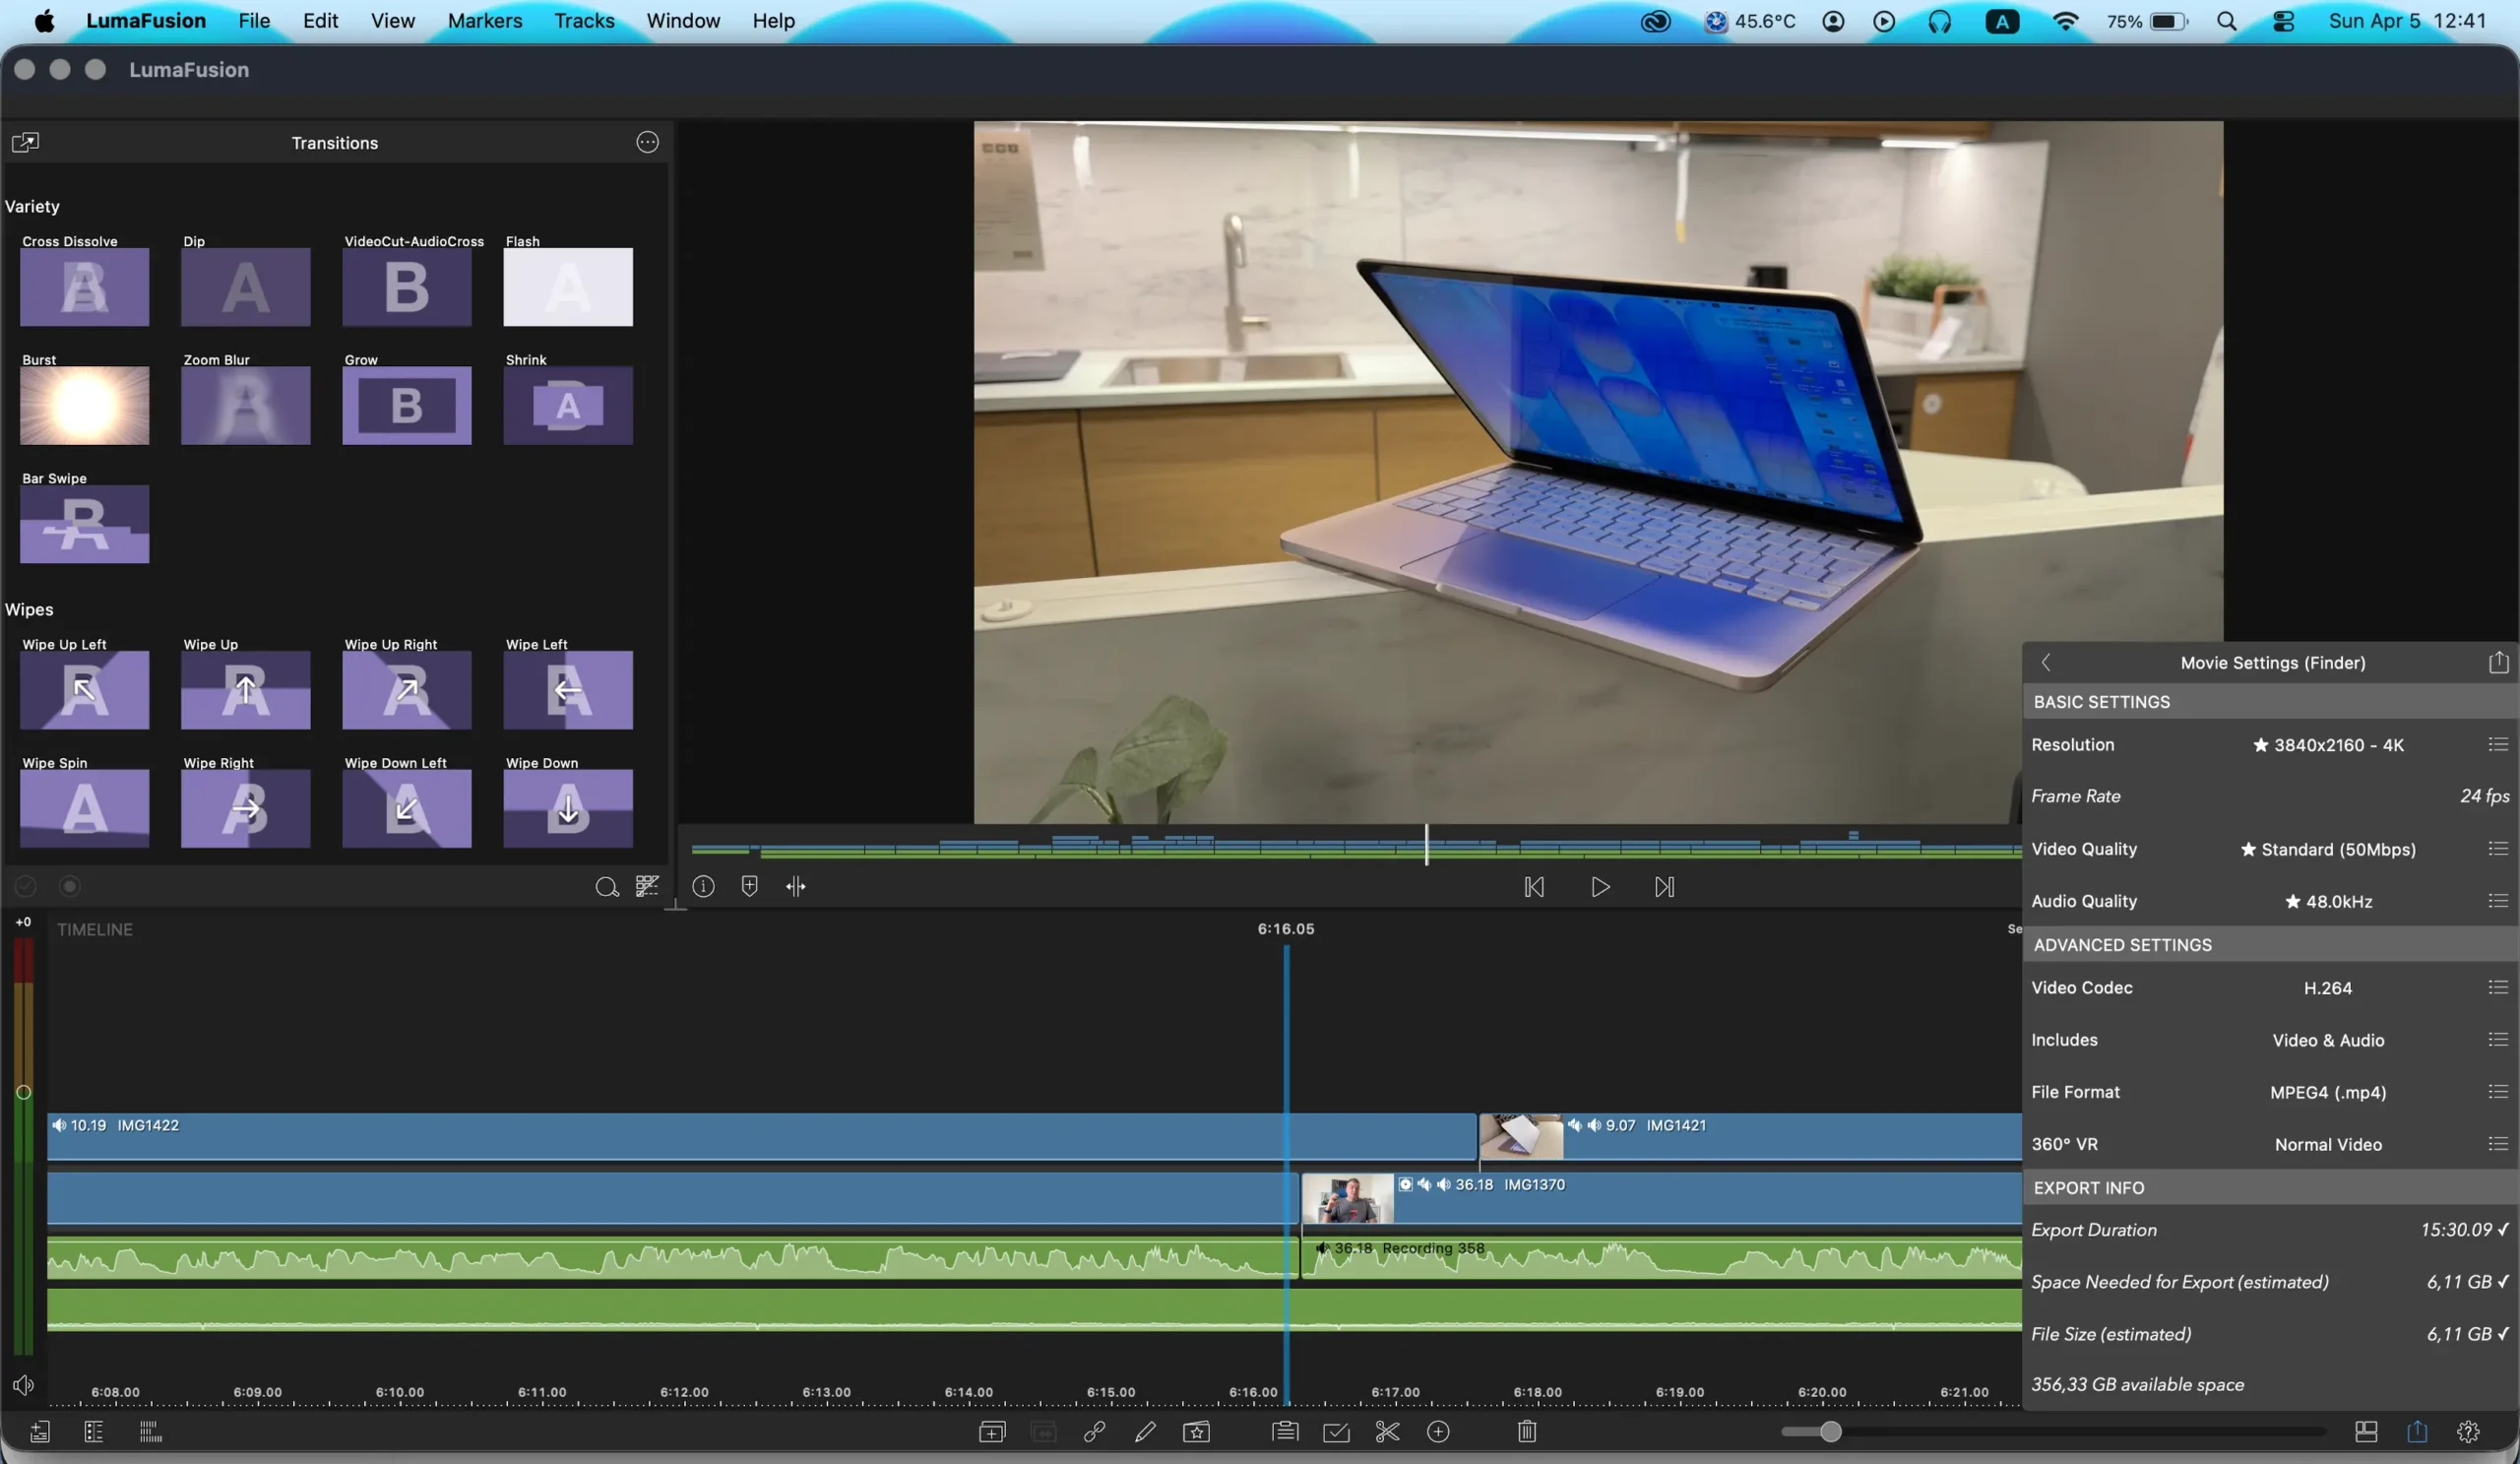Toggle the checkmark circle below transitions
Viewport: 2520px width, 1464px height.
26,886
